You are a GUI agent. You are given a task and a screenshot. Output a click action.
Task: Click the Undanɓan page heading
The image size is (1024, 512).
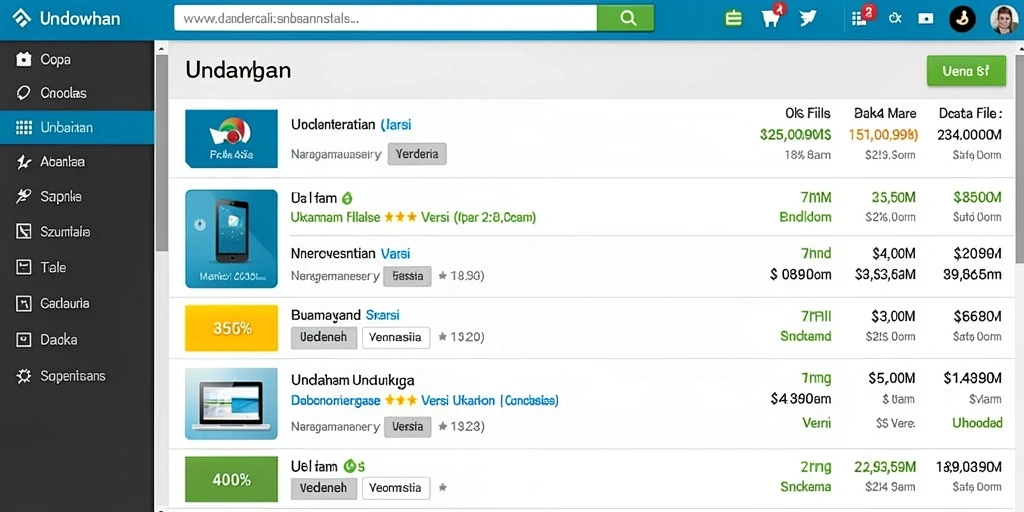(238, 70)
